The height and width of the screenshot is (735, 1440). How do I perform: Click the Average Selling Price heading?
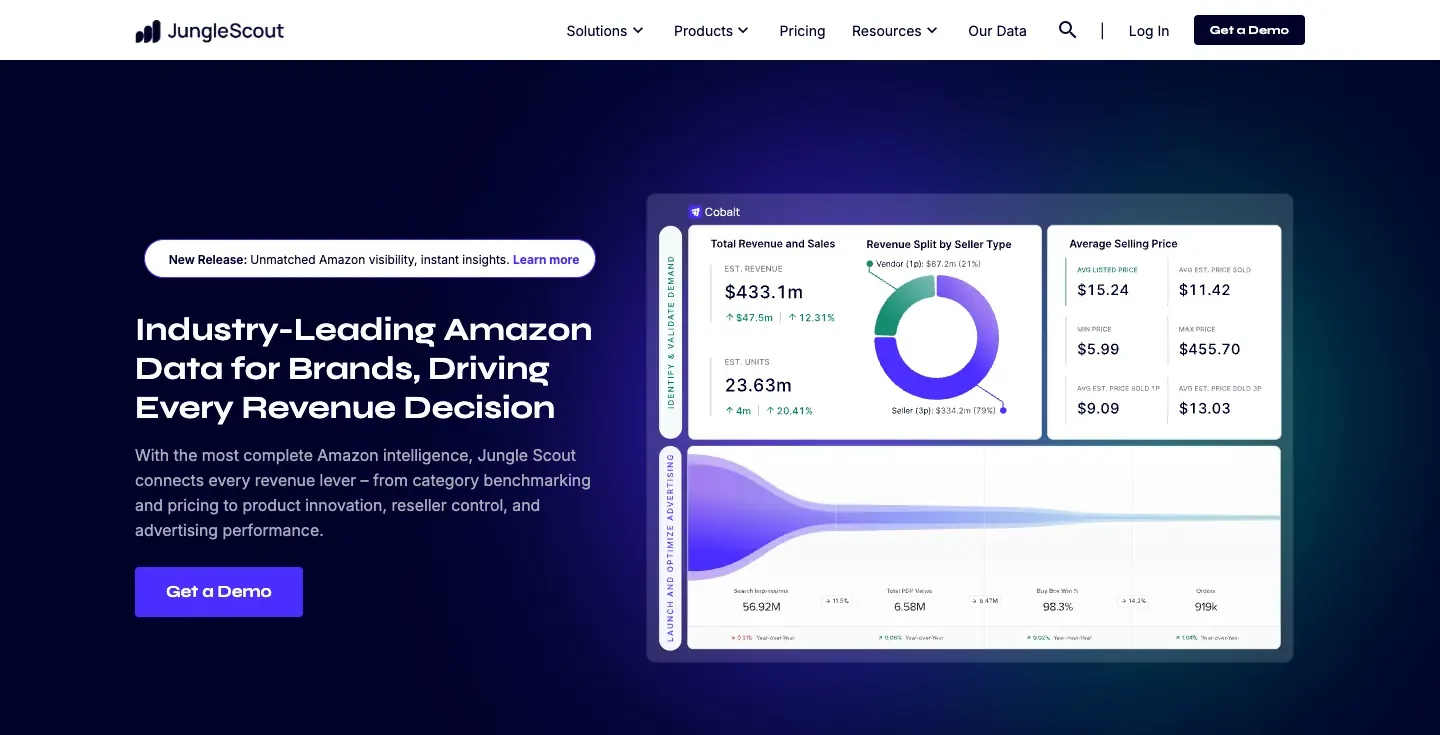tap(1123, 244)
